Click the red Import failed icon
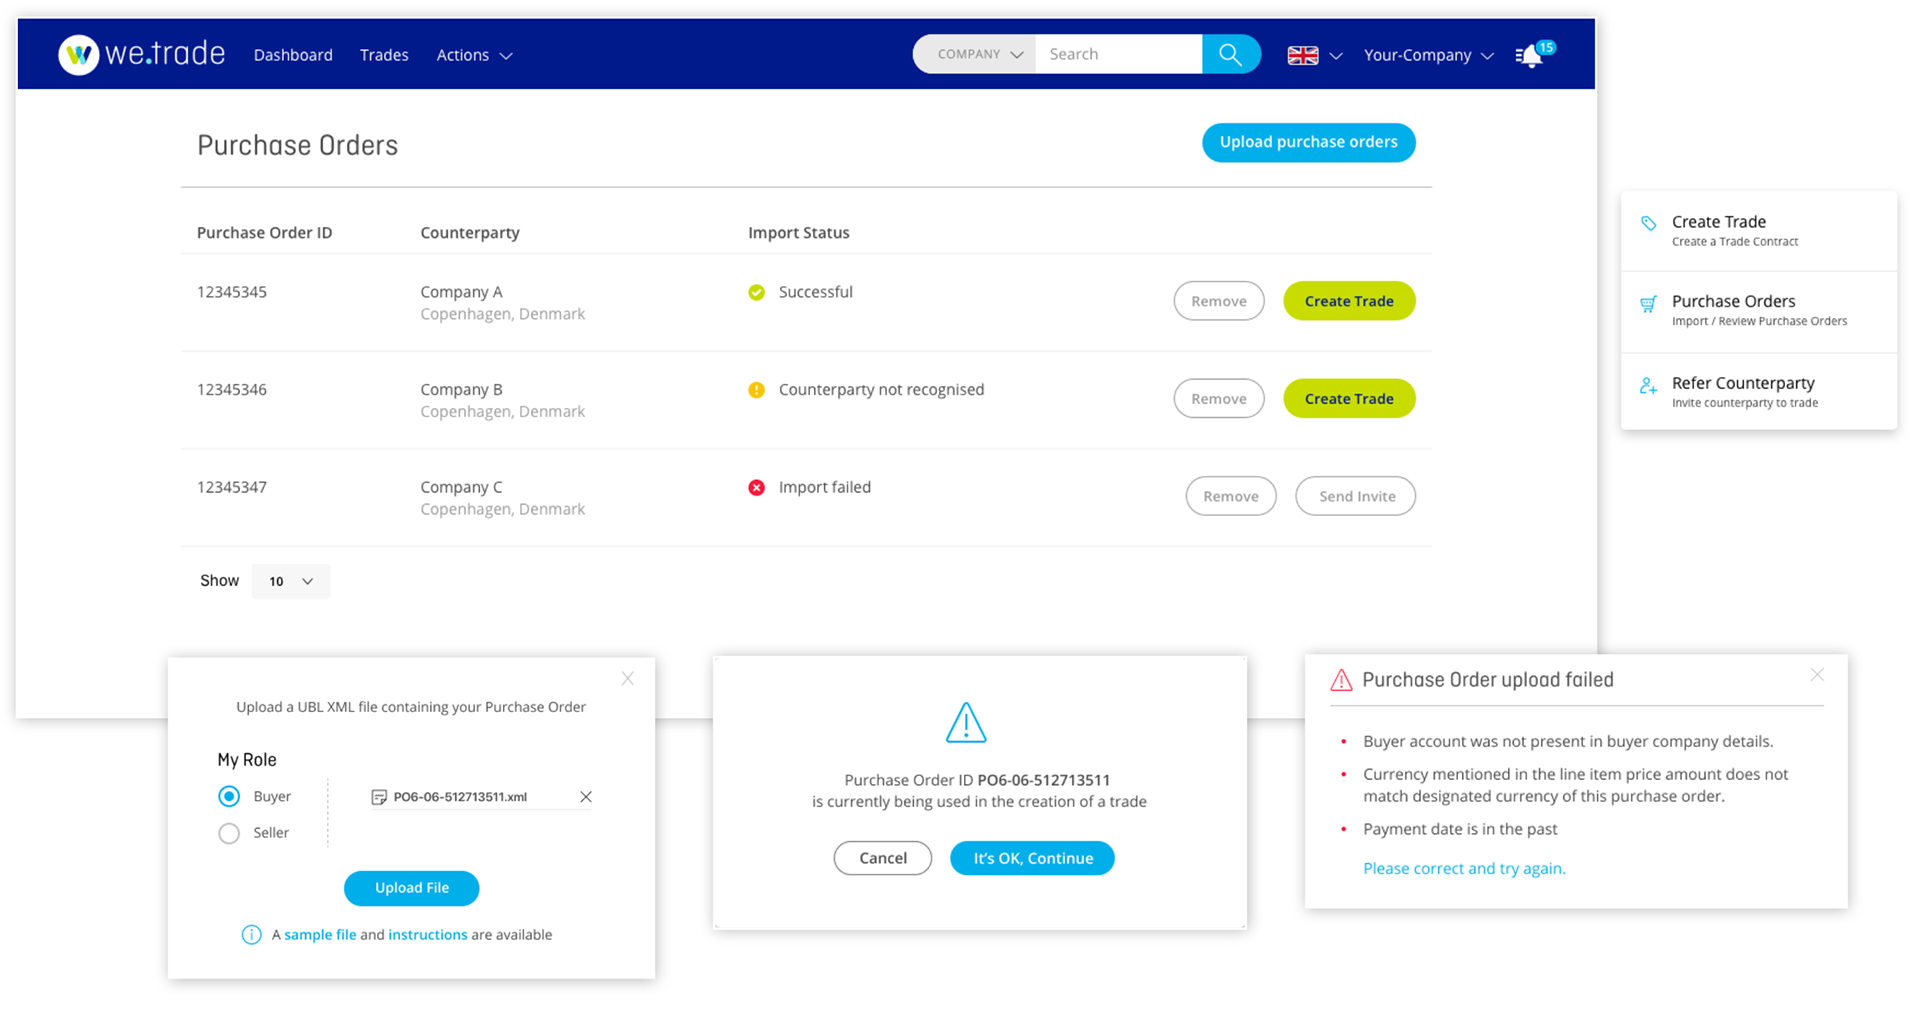This screenshot has height=1009, width=1920. click(x=757, y=488)
